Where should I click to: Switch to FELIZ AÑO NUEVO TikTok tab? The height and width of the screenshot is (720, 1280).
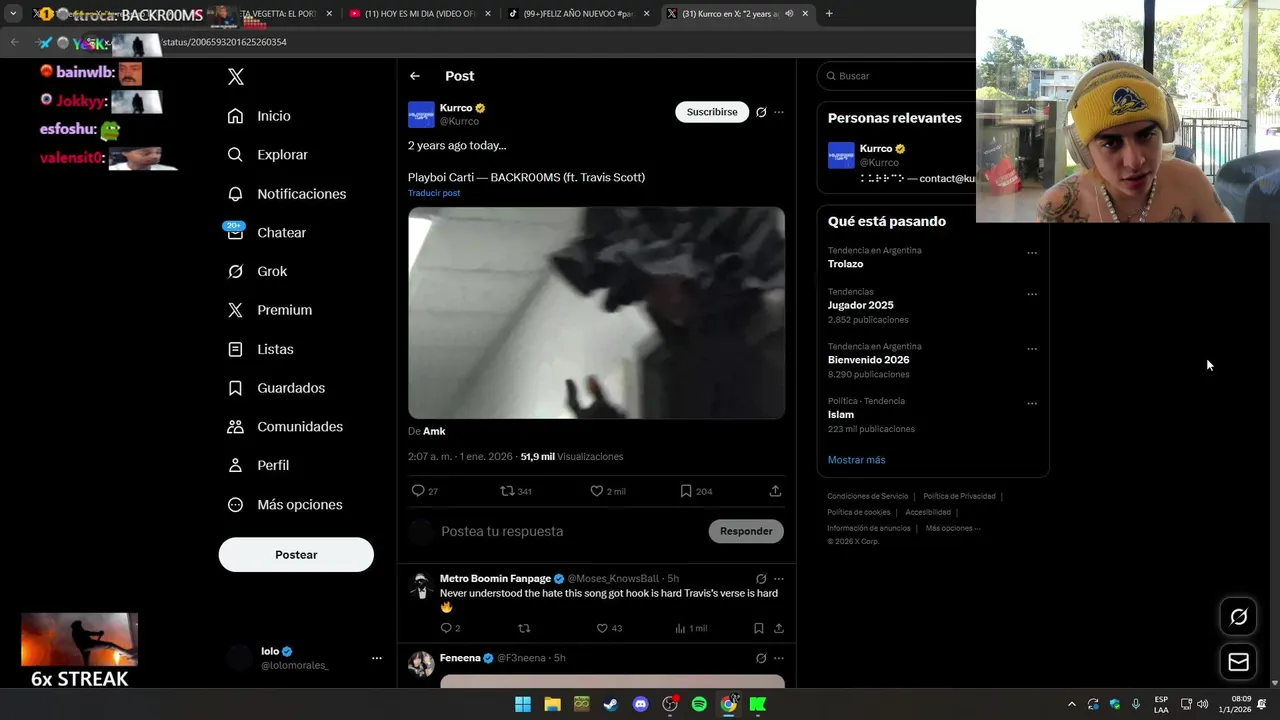(577, 14)
